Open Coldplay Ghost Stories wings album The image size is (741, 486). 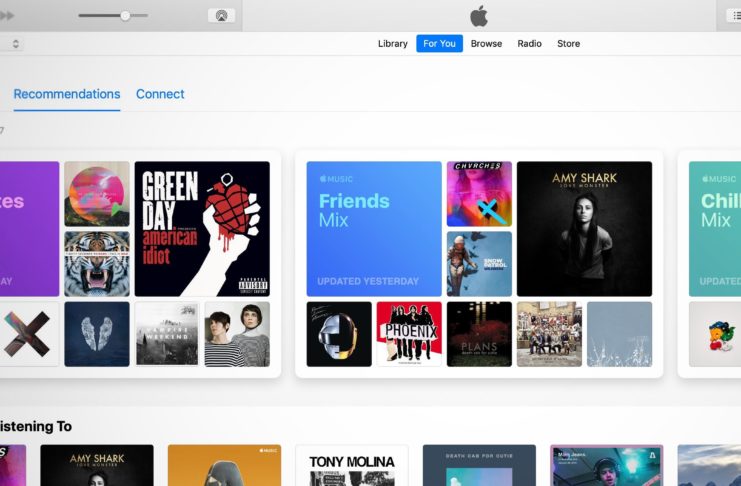coord(97,334)
